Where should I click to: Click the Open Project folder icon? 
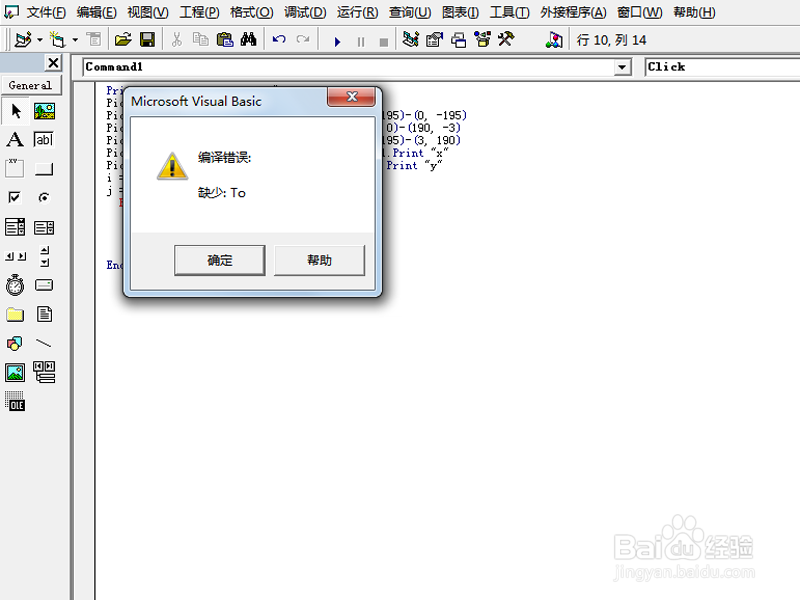[123, 39]
